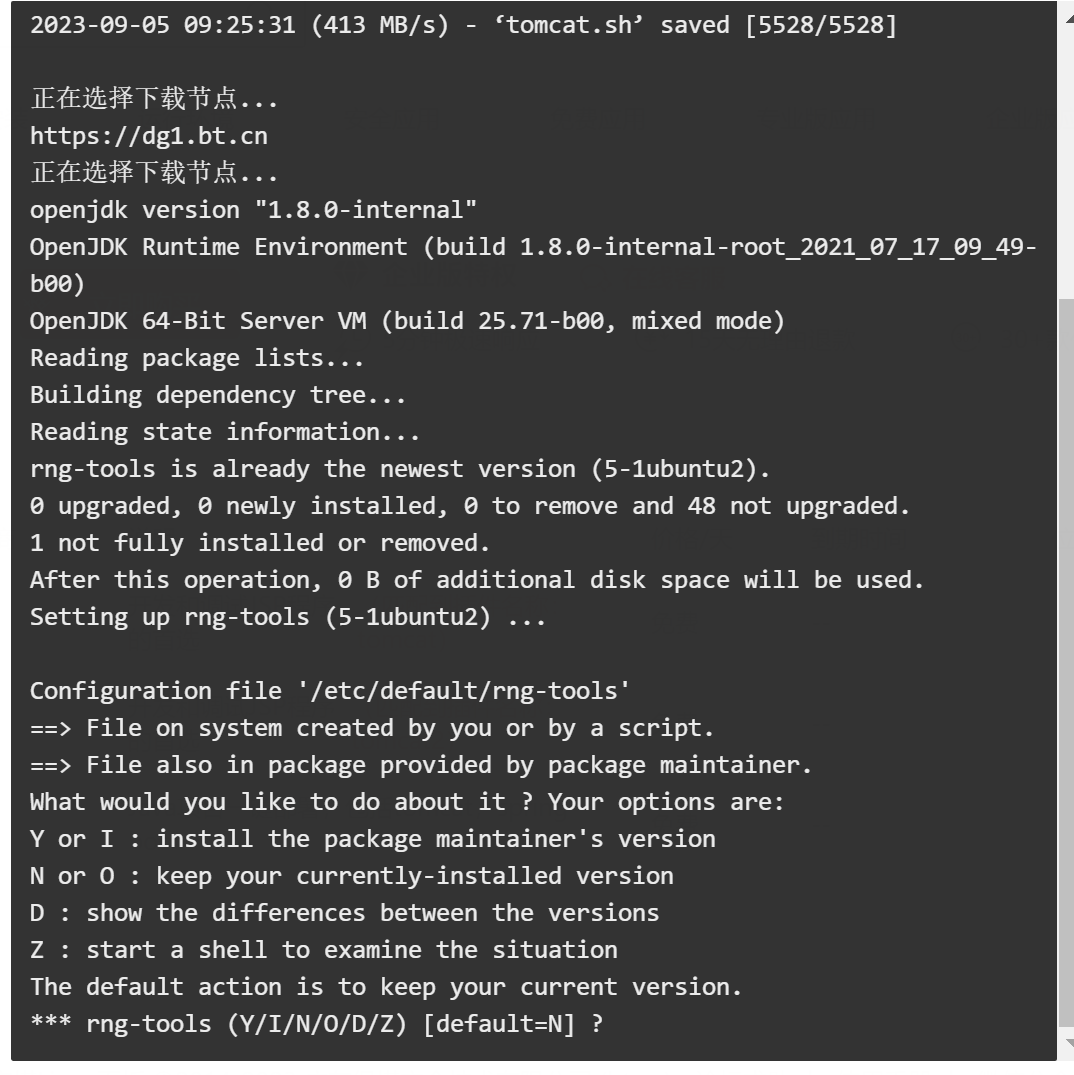The image size is (1074, 1075).
Task: Click the 'Setting up rng-tools' line
Action: pyautogui.click(x=288, y=617)
